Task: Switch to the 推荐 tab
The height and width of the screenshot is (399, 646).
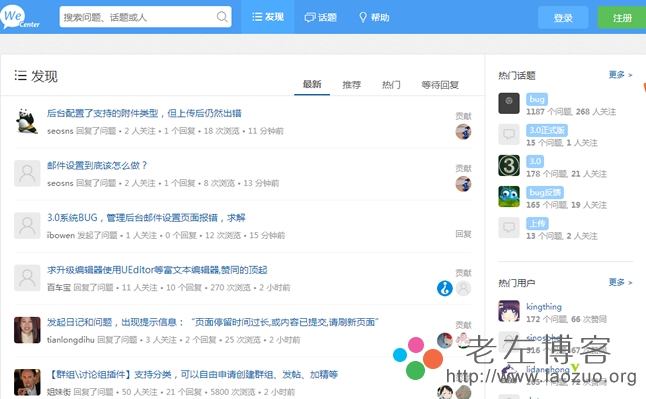Action: coord(351,85)
